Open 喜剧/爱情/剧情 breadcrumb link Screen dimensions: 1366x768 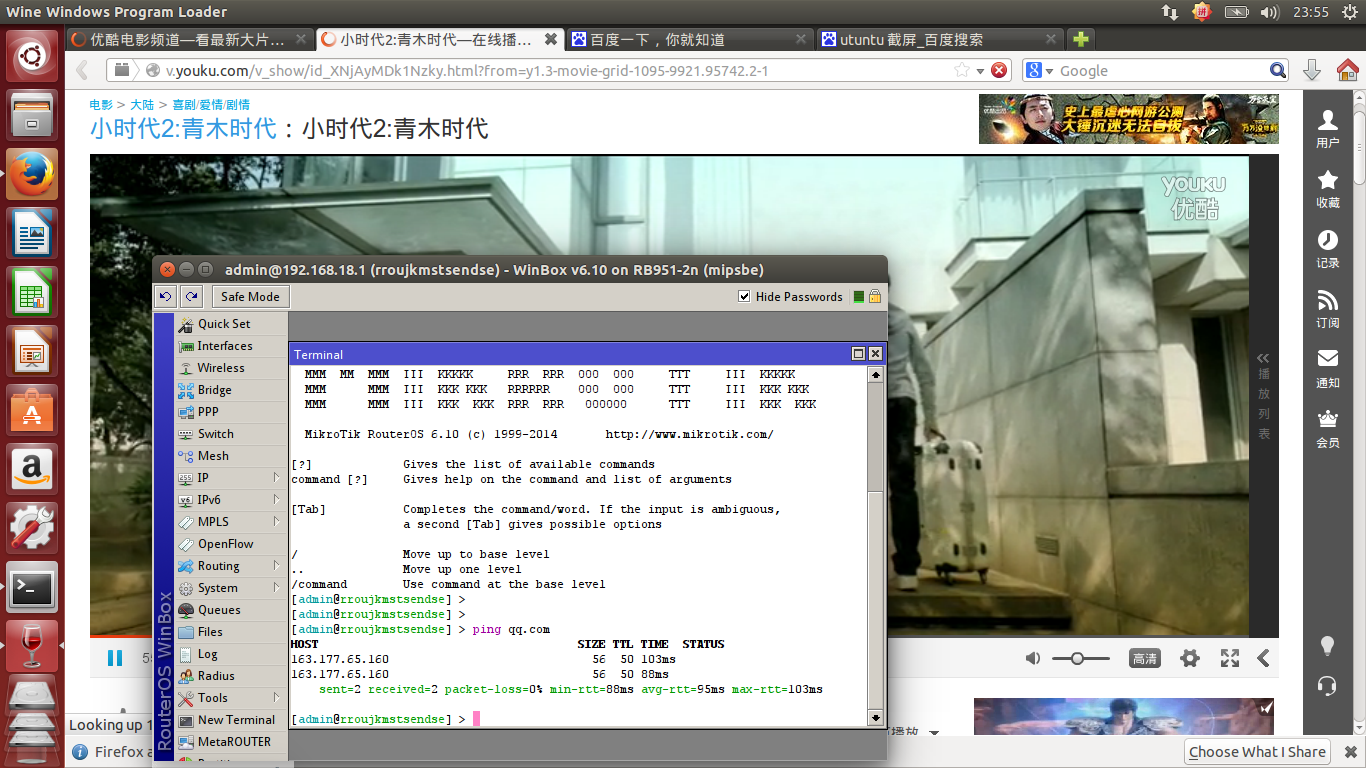pyautogui.click(x=211, y=104)
